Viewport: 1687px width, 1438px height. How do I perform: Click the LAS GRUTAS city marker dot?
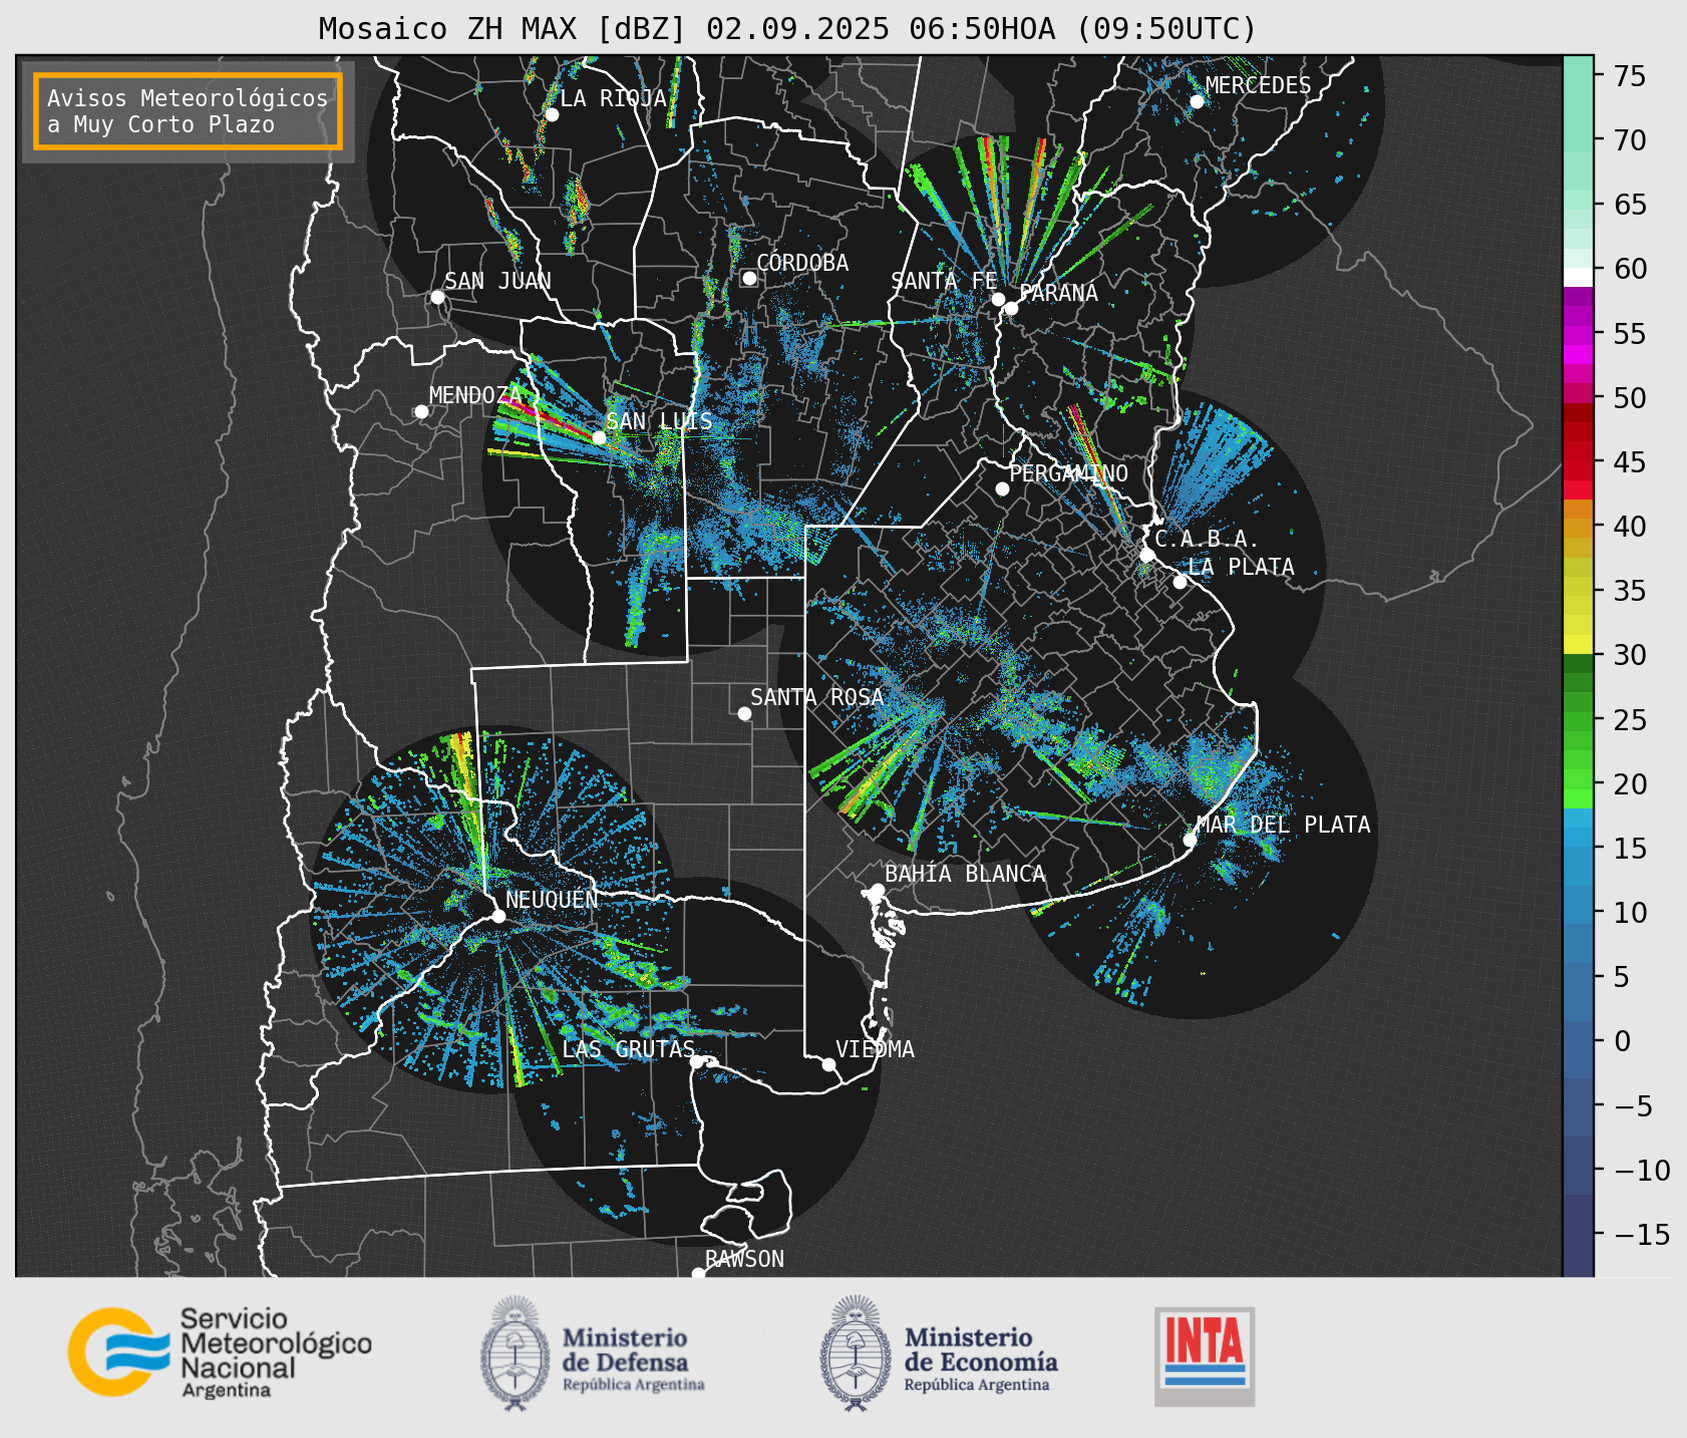(x=697, y=1061)
